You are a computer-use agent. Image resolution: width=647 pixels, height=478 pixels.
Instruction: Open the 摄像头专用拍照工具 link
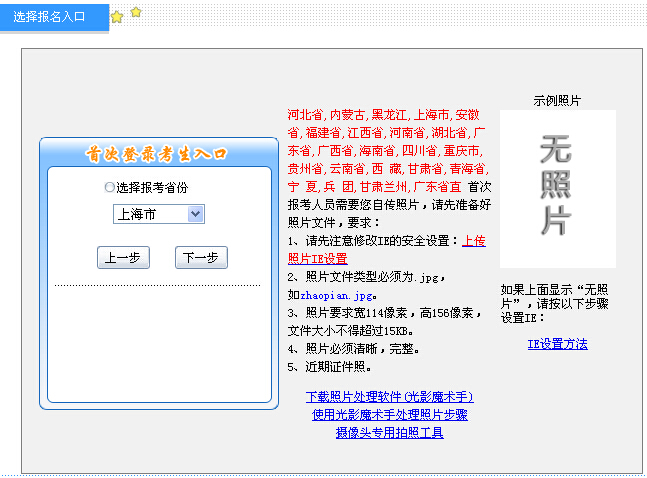point(389,433)
